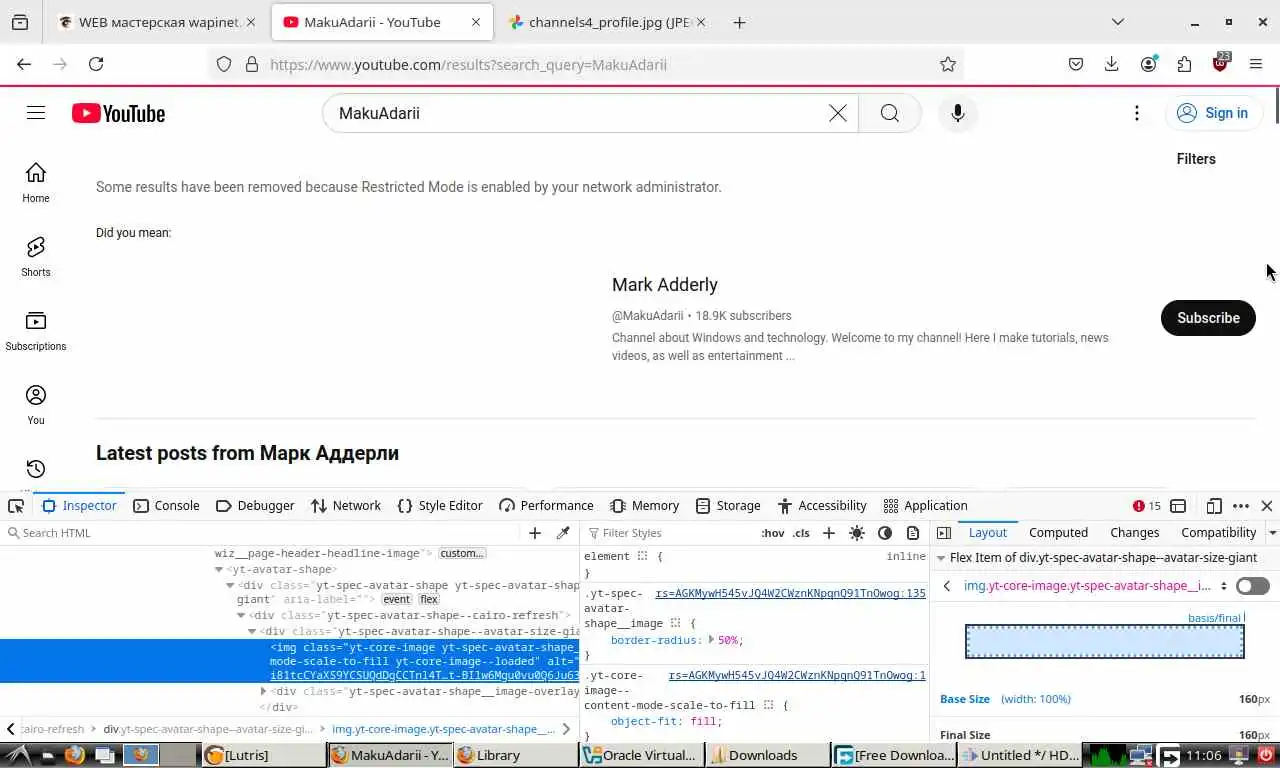List all browser tabs dropdown

(x=1118, y=22)
